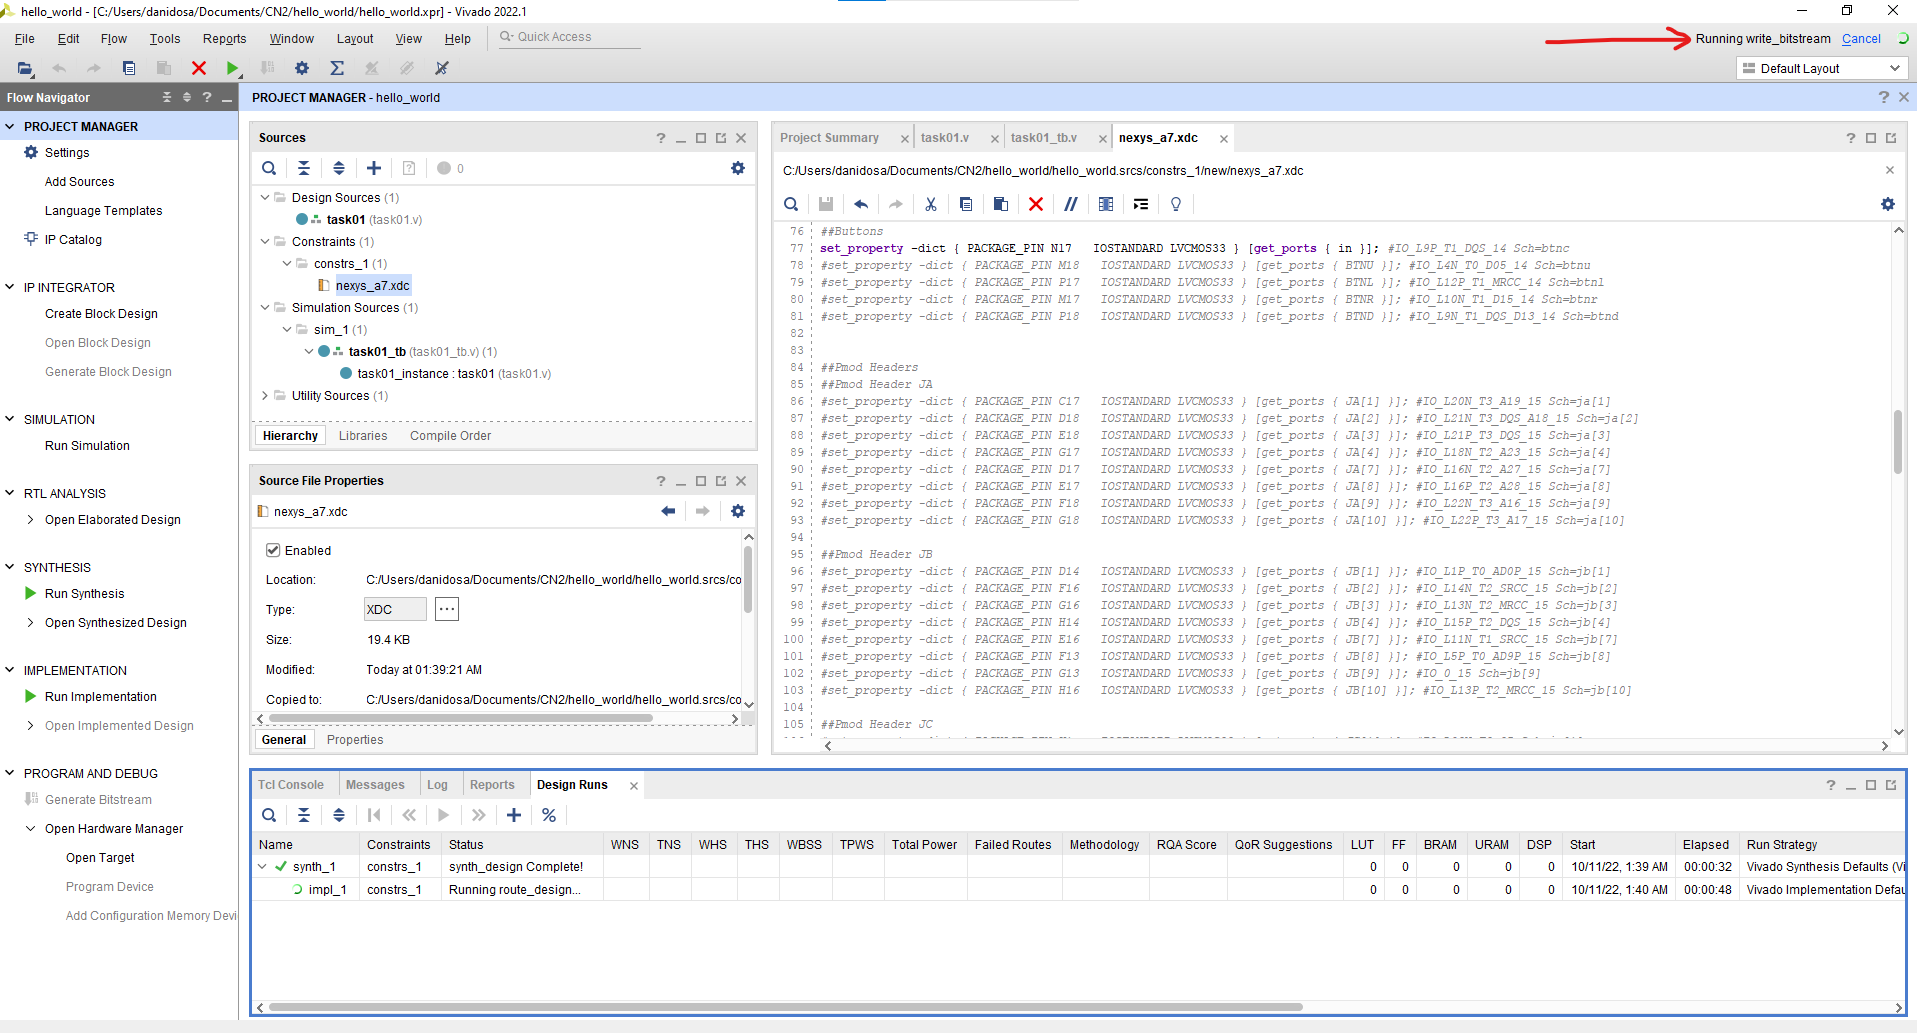Image resolution: width=1917 pixels, height=1033 pixels.
Task: Open Source File Properties settings gear
Action: click(738, 511)
